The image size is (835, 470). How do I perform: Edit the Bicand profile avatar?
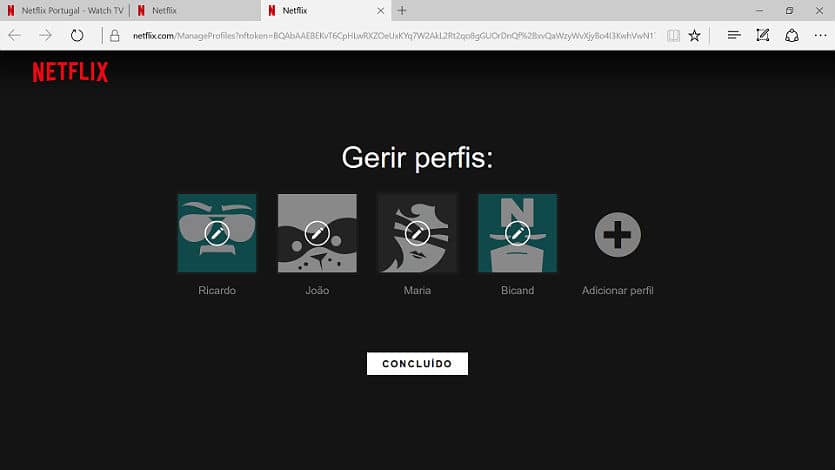coord(517,233)
